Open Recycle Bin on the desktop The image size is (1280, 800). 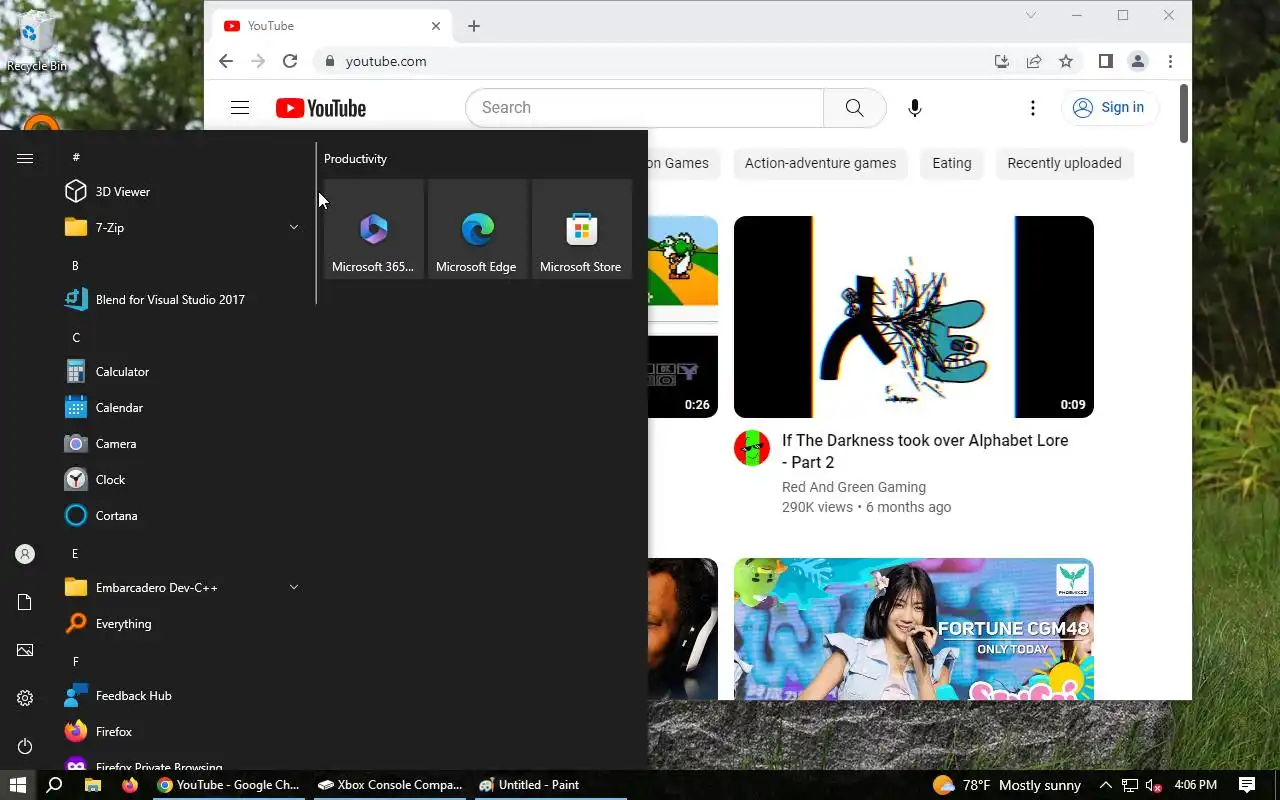pos(37,42)
